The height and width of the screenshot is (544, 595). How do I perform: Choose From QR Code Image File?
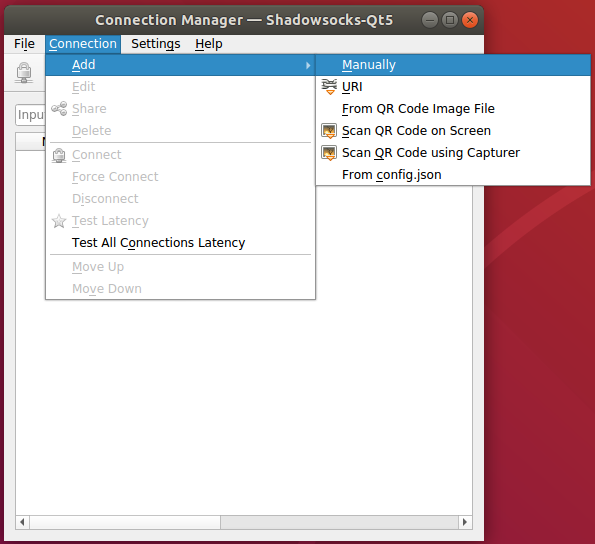tap(453, 109)
